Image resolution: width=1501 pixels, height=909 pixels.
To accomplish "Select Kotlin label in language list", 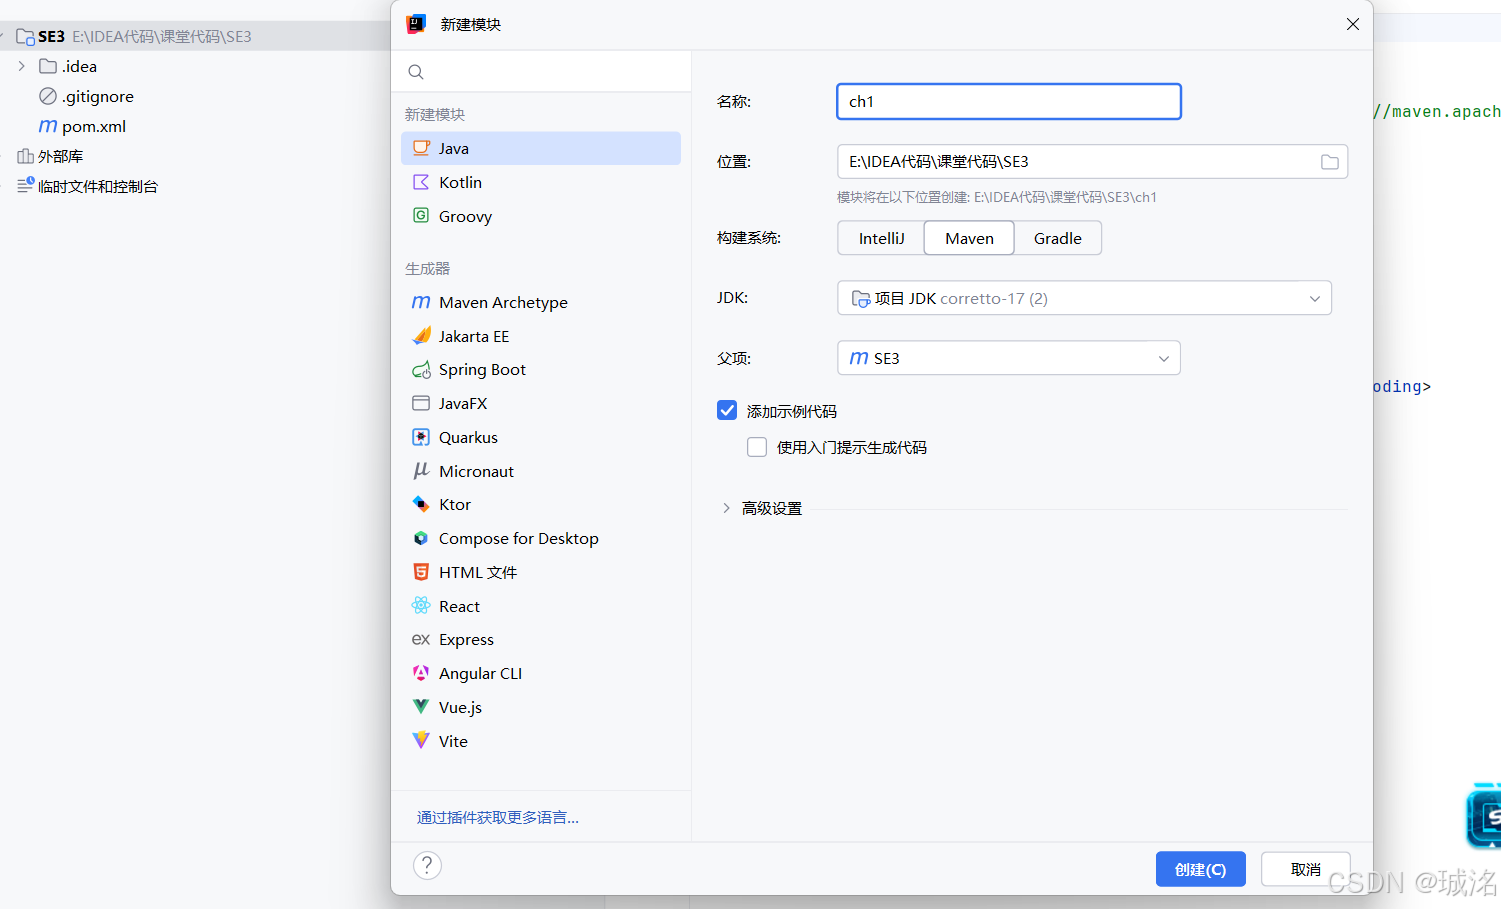I will click(x=460, y=182).
